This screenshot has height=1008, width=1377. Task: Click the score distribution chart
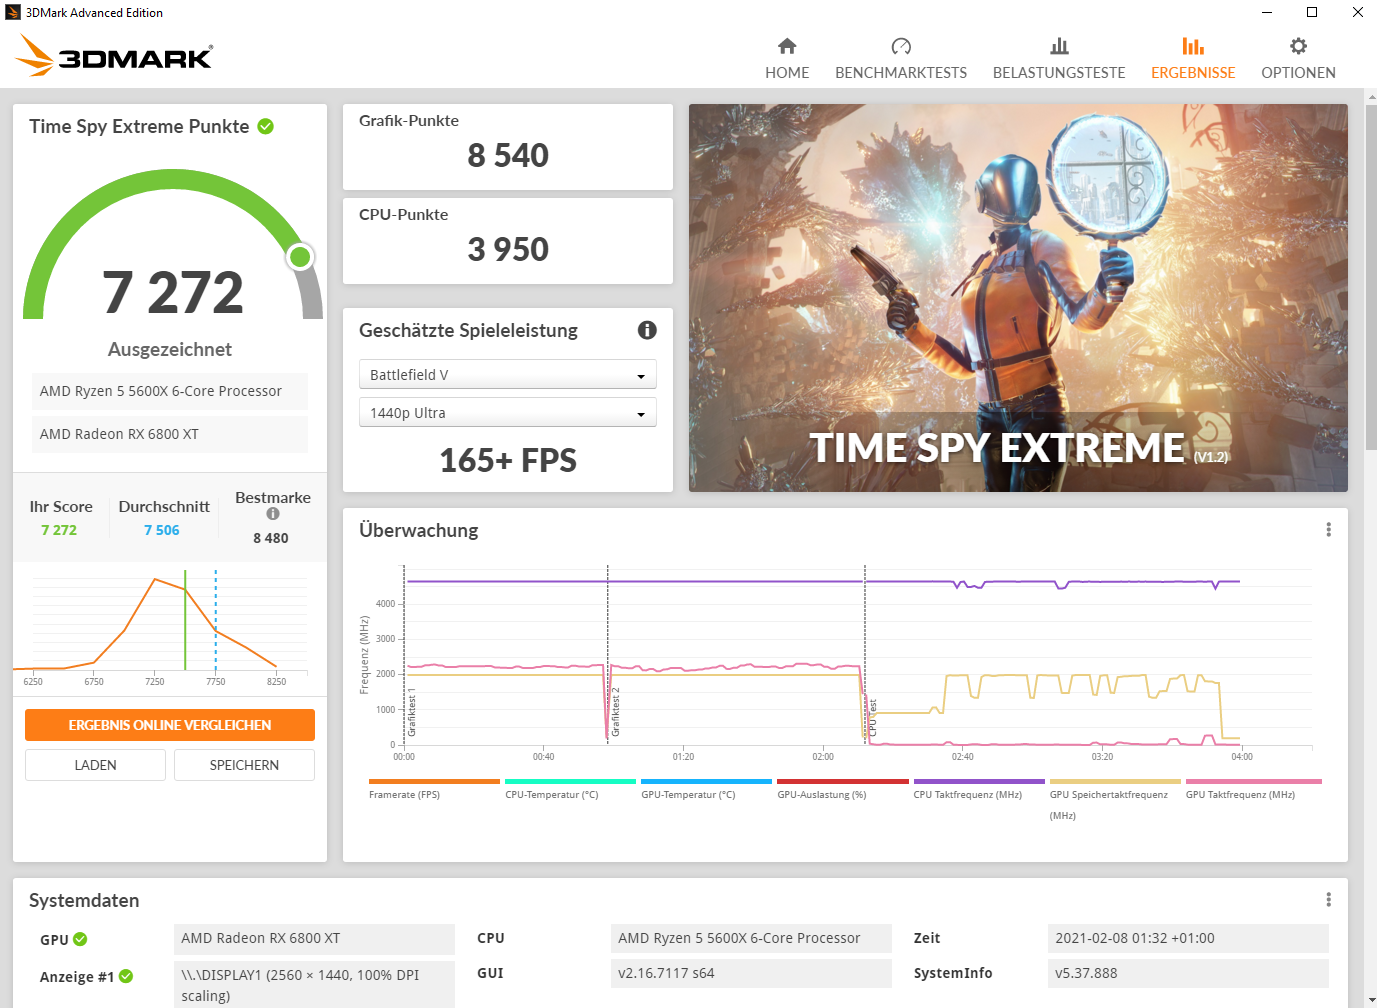click(x=160, y=627)
